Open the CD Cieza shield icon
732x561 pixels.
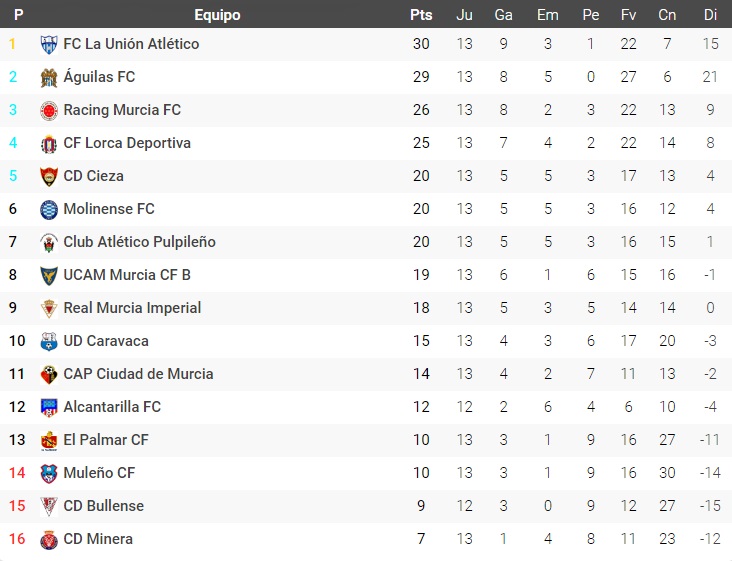[x=49, y=176]
